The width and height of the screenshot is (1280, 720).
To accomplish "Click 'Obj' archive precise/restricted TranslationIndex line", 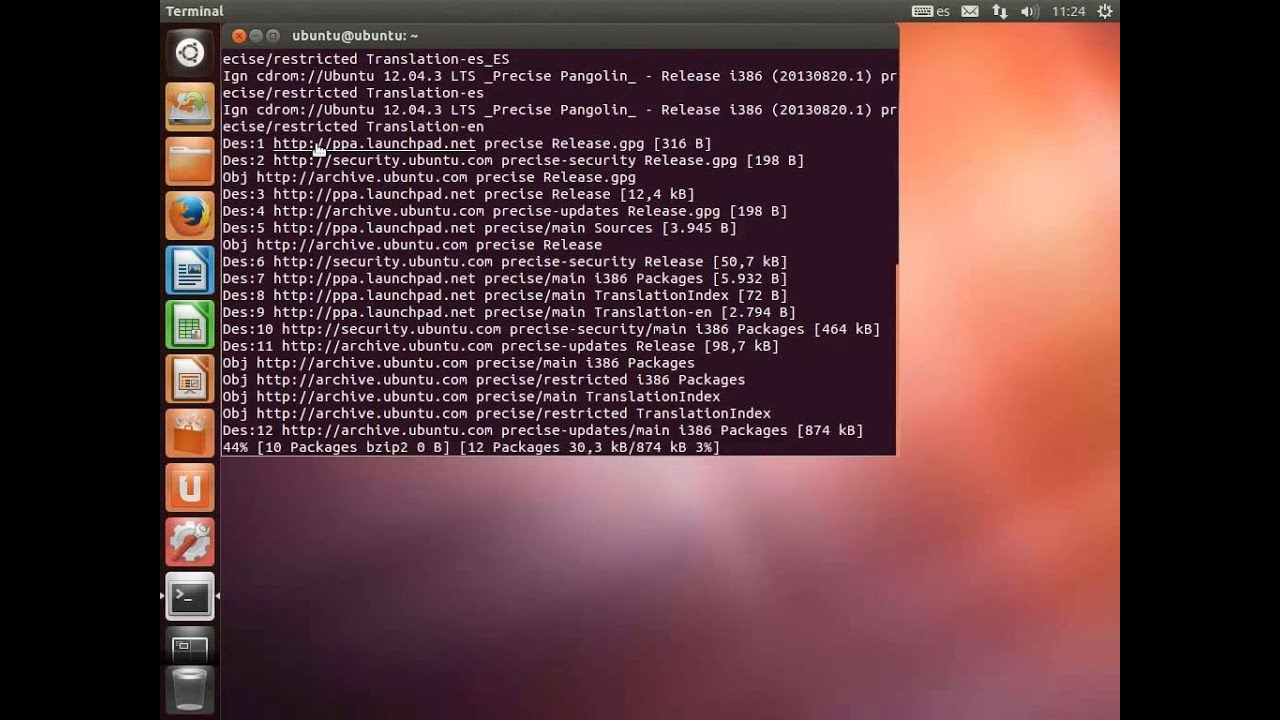I will pyautogui.click(x=496, y=414).
